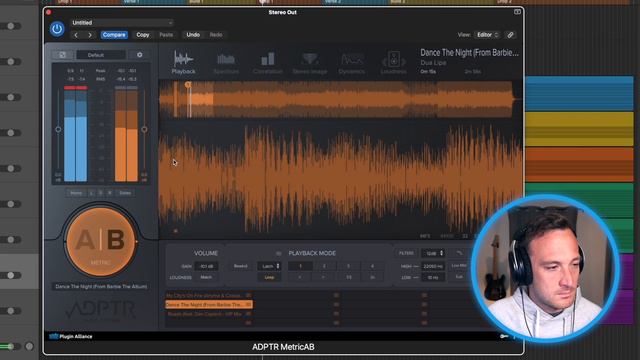This screenshot has height=360, width=640.
Task: Open the View Editor dropdown
Action: click(x=487, y=35)
